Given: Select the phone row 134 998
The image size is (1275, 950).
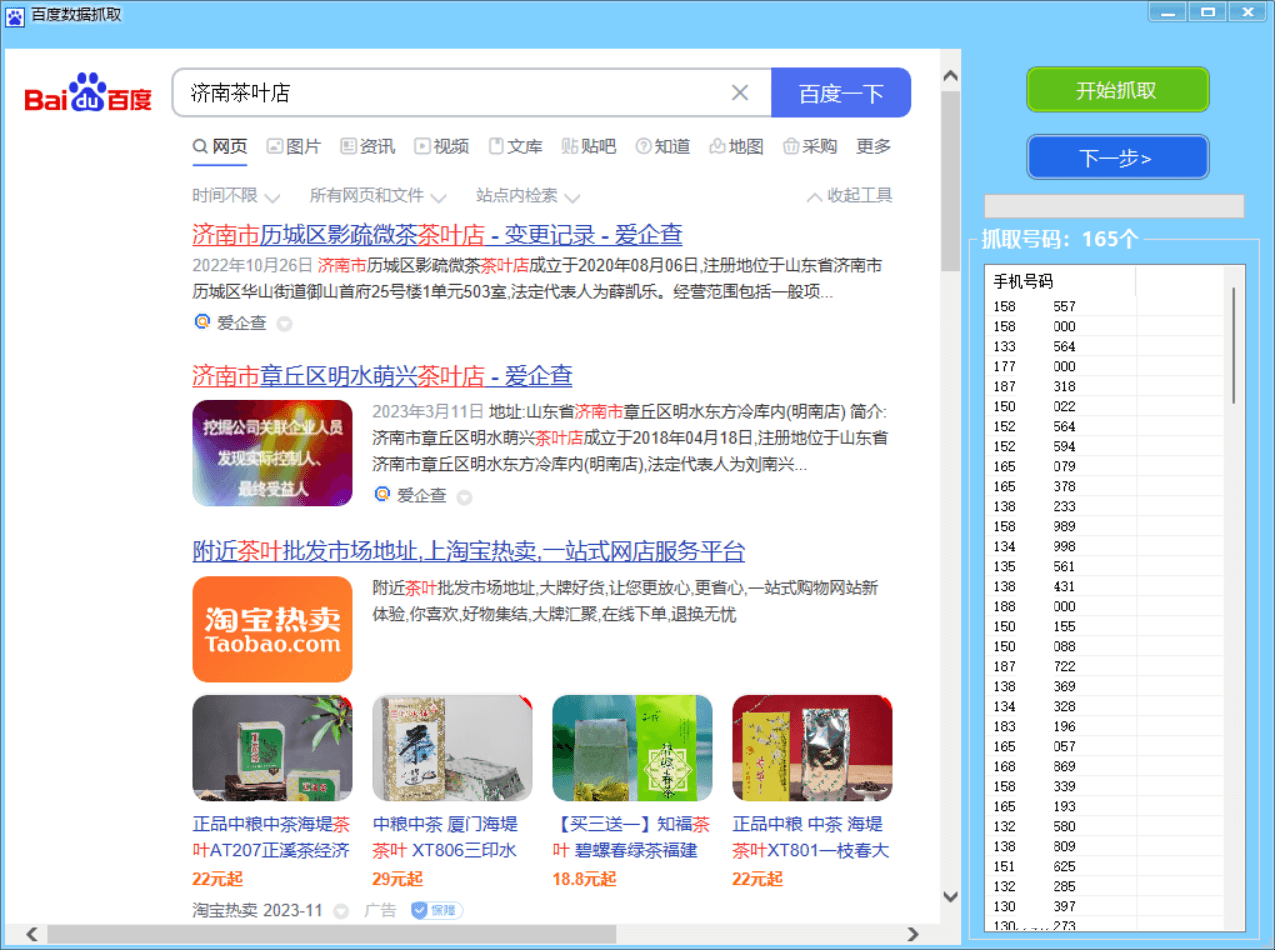Looking at the screenshot, I should [x=1104, y=546].
